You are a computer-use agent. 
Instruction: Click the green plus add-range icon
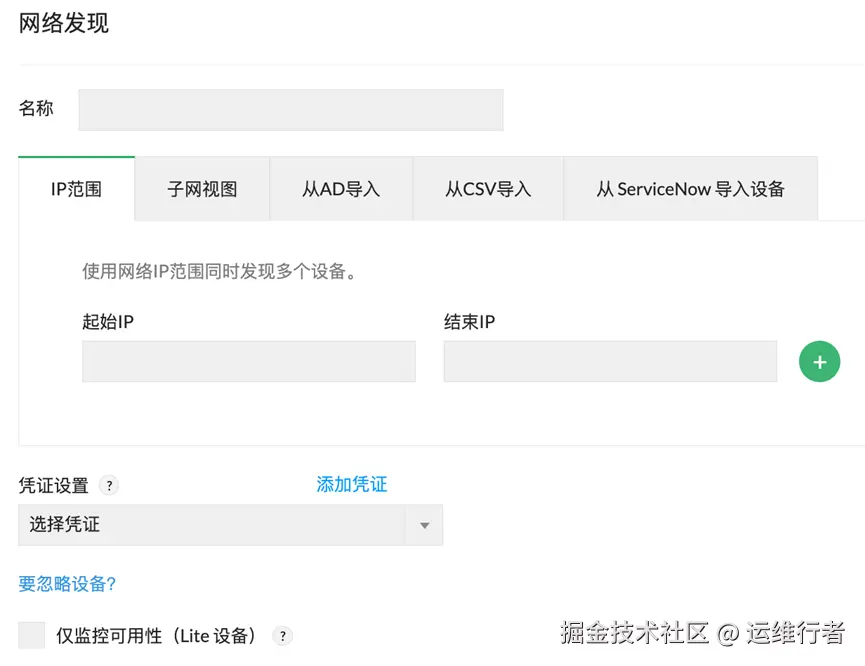click(819, 362)
